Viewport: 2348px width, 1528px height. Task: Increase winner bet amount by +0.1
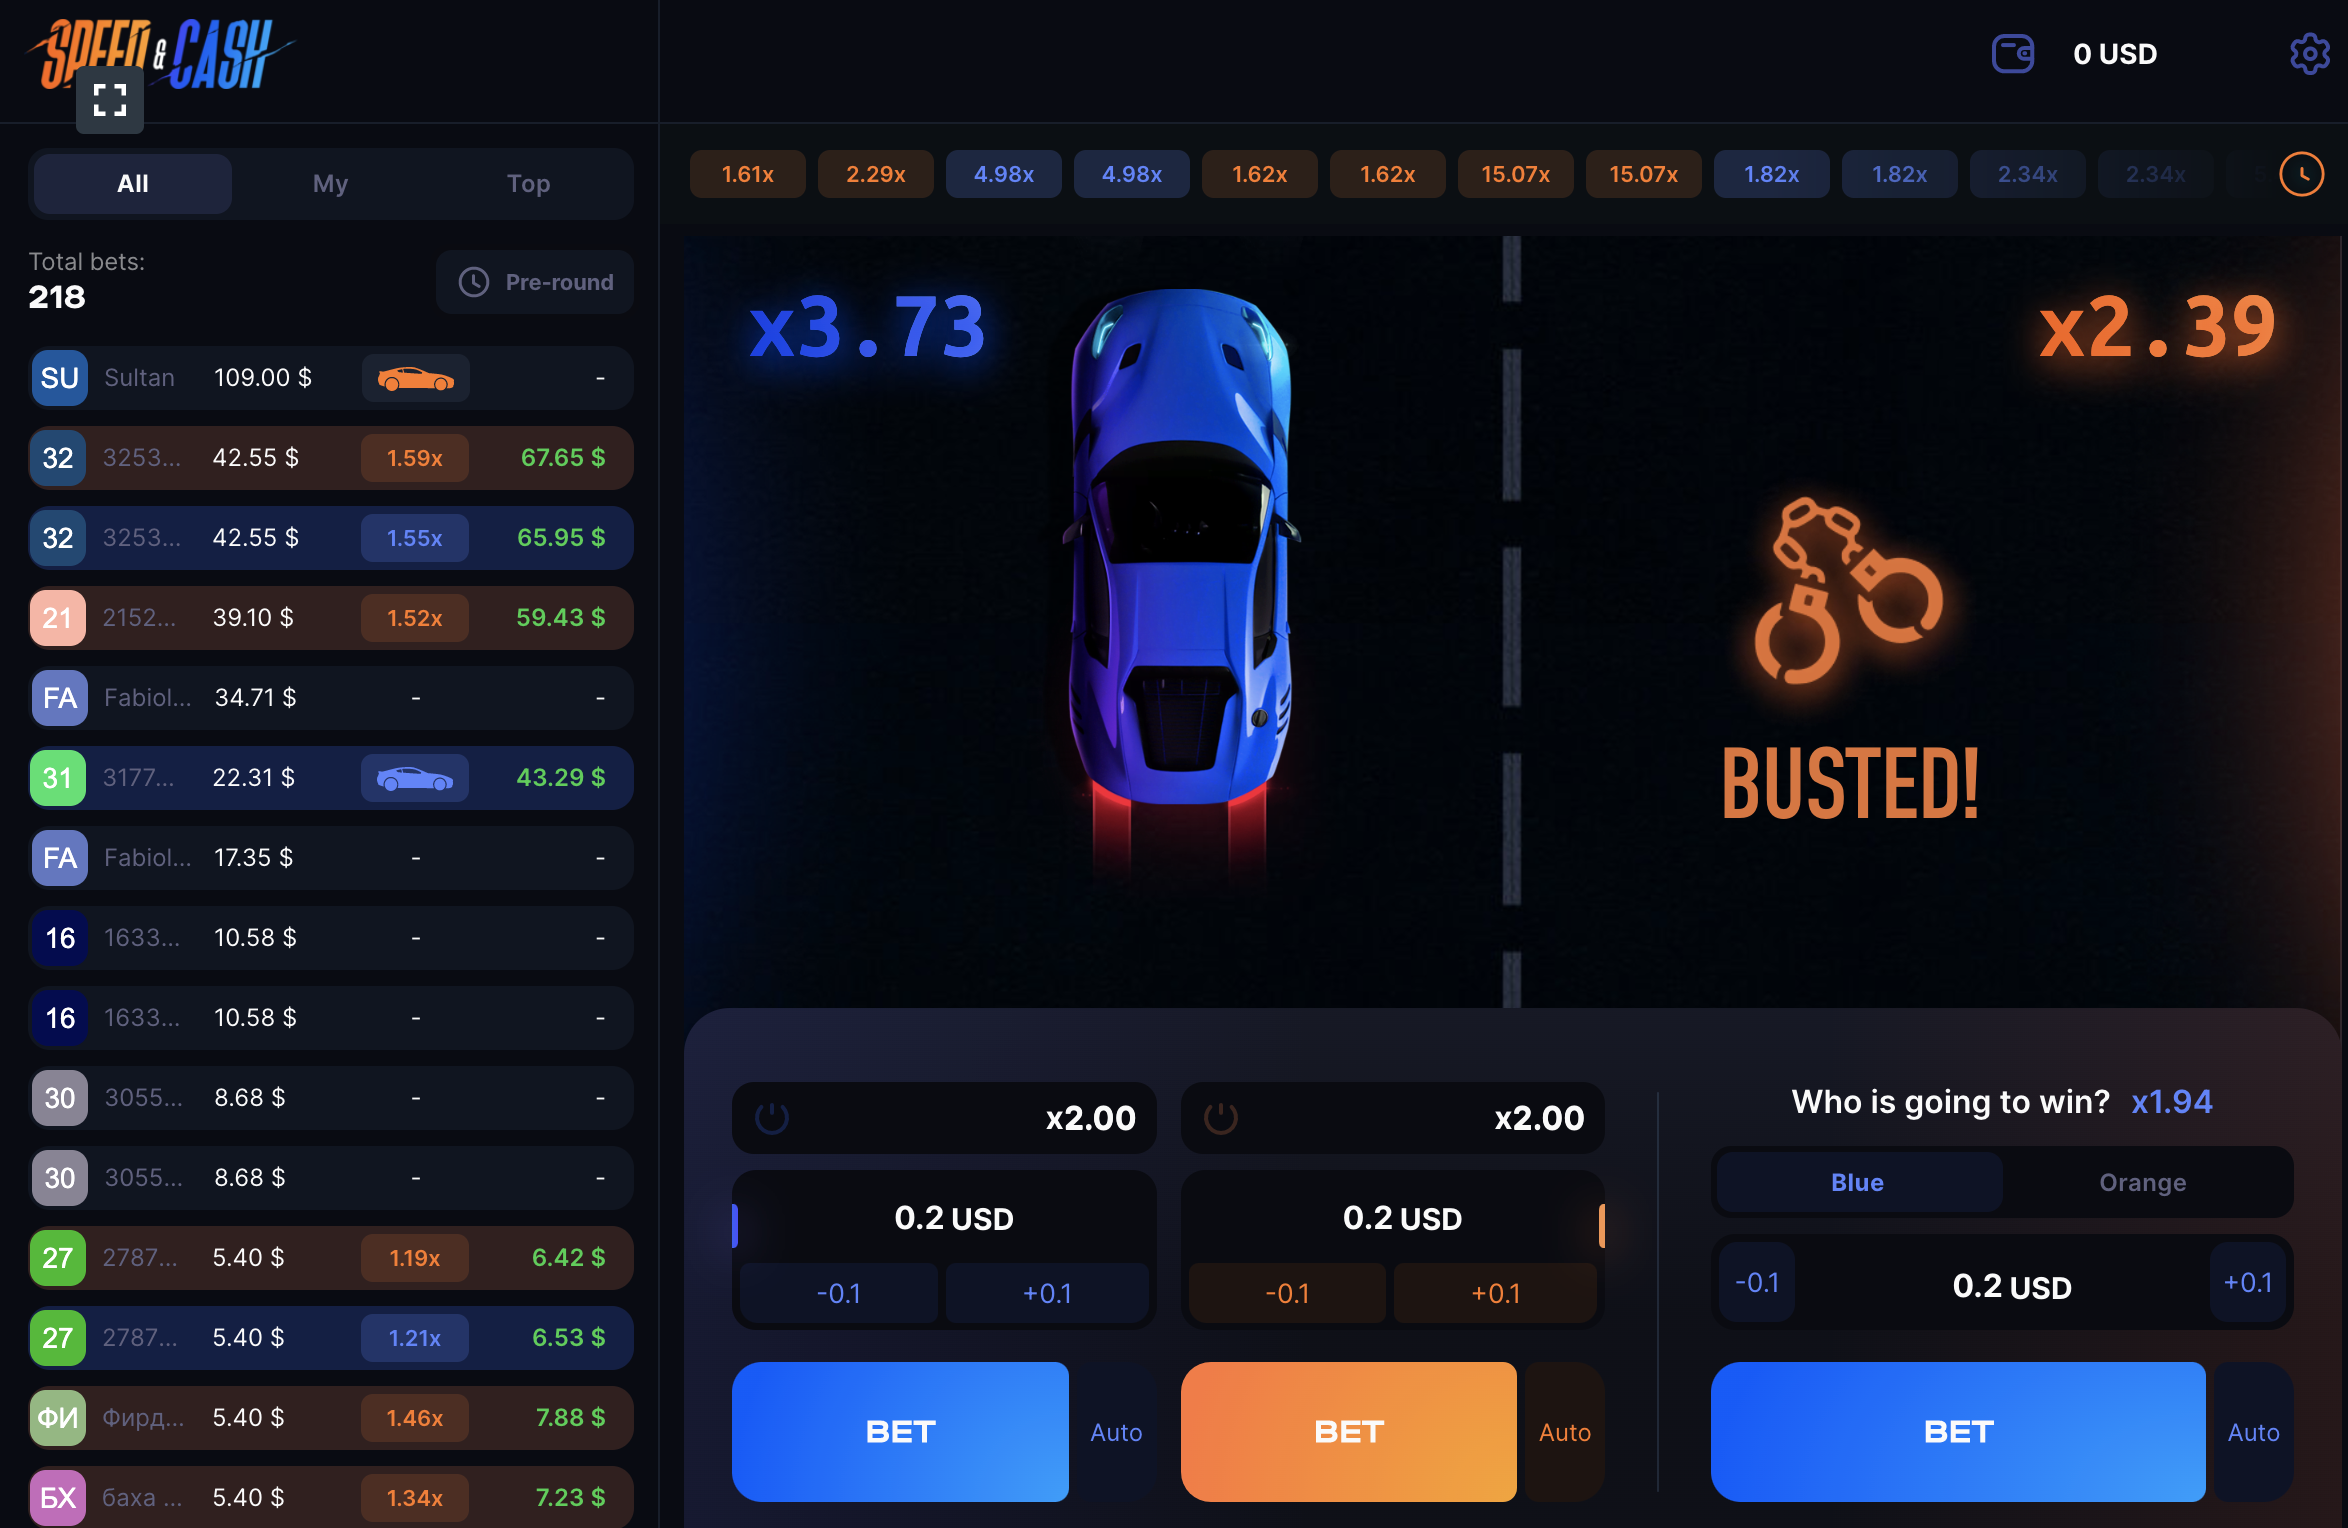[2248, 1282]
